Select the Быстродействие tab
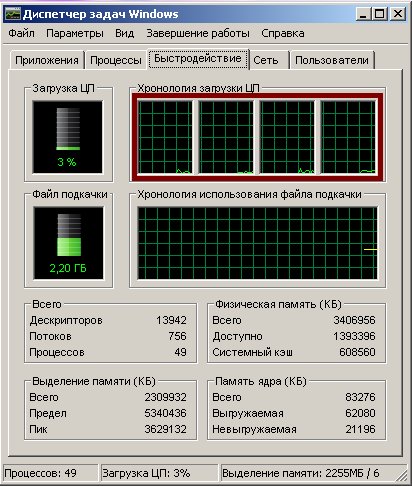The height and width of the screenshot is (486, 412). [x=198, y=59]
